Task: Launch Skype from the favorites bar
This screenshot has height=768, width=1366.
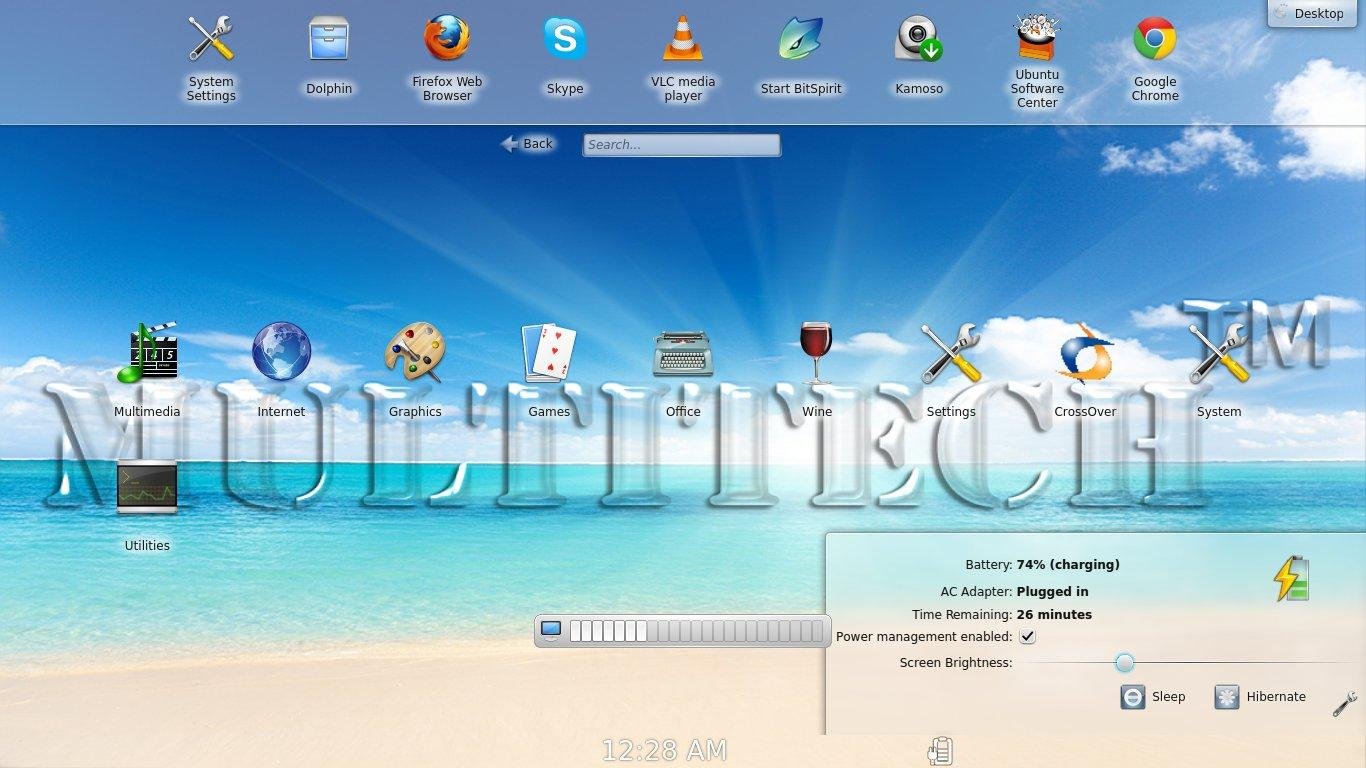Action: coord(565,55)
